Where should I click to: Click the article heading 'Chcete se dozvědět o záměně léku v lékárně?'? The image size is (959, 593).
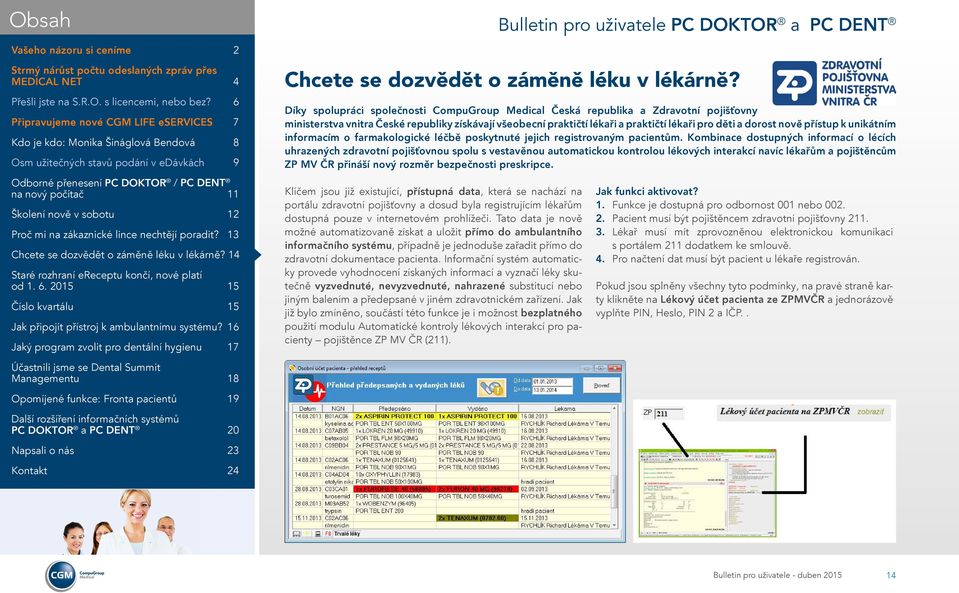(513, 79)
